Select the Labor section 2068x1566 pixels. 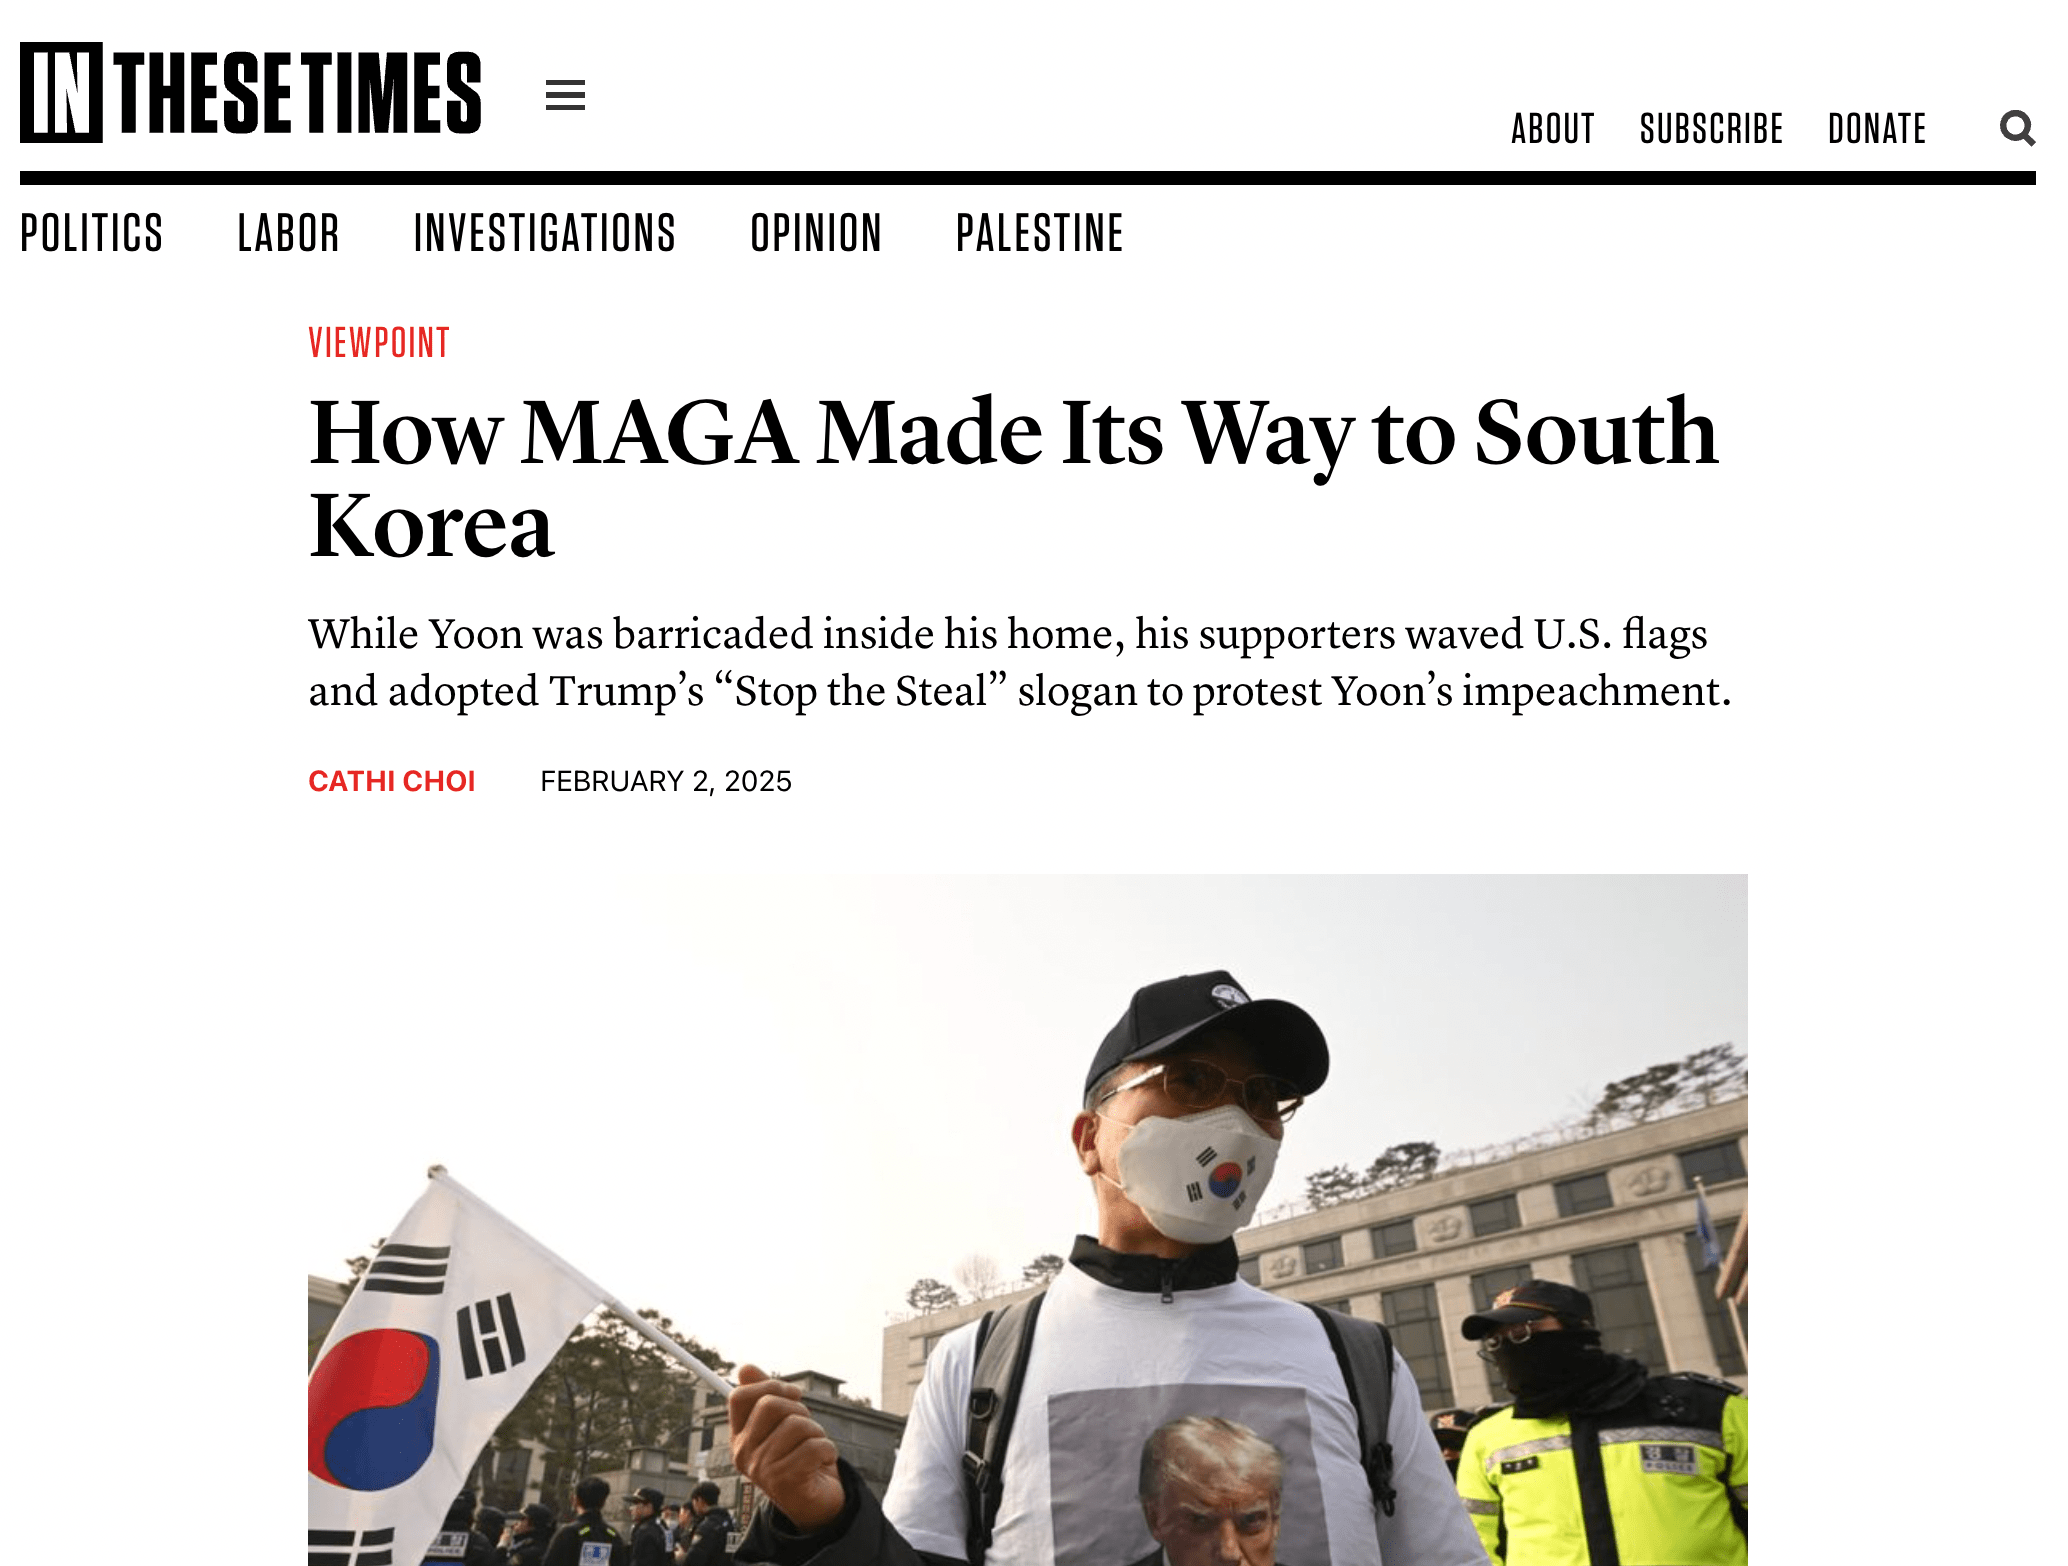288,233
